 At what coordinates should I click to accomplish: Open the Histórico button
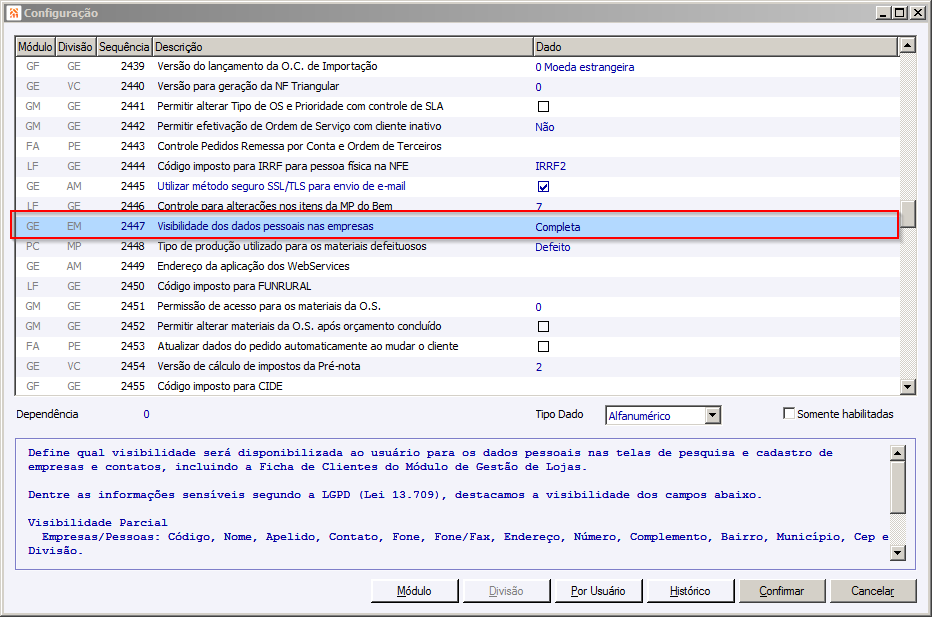point(690,591)
